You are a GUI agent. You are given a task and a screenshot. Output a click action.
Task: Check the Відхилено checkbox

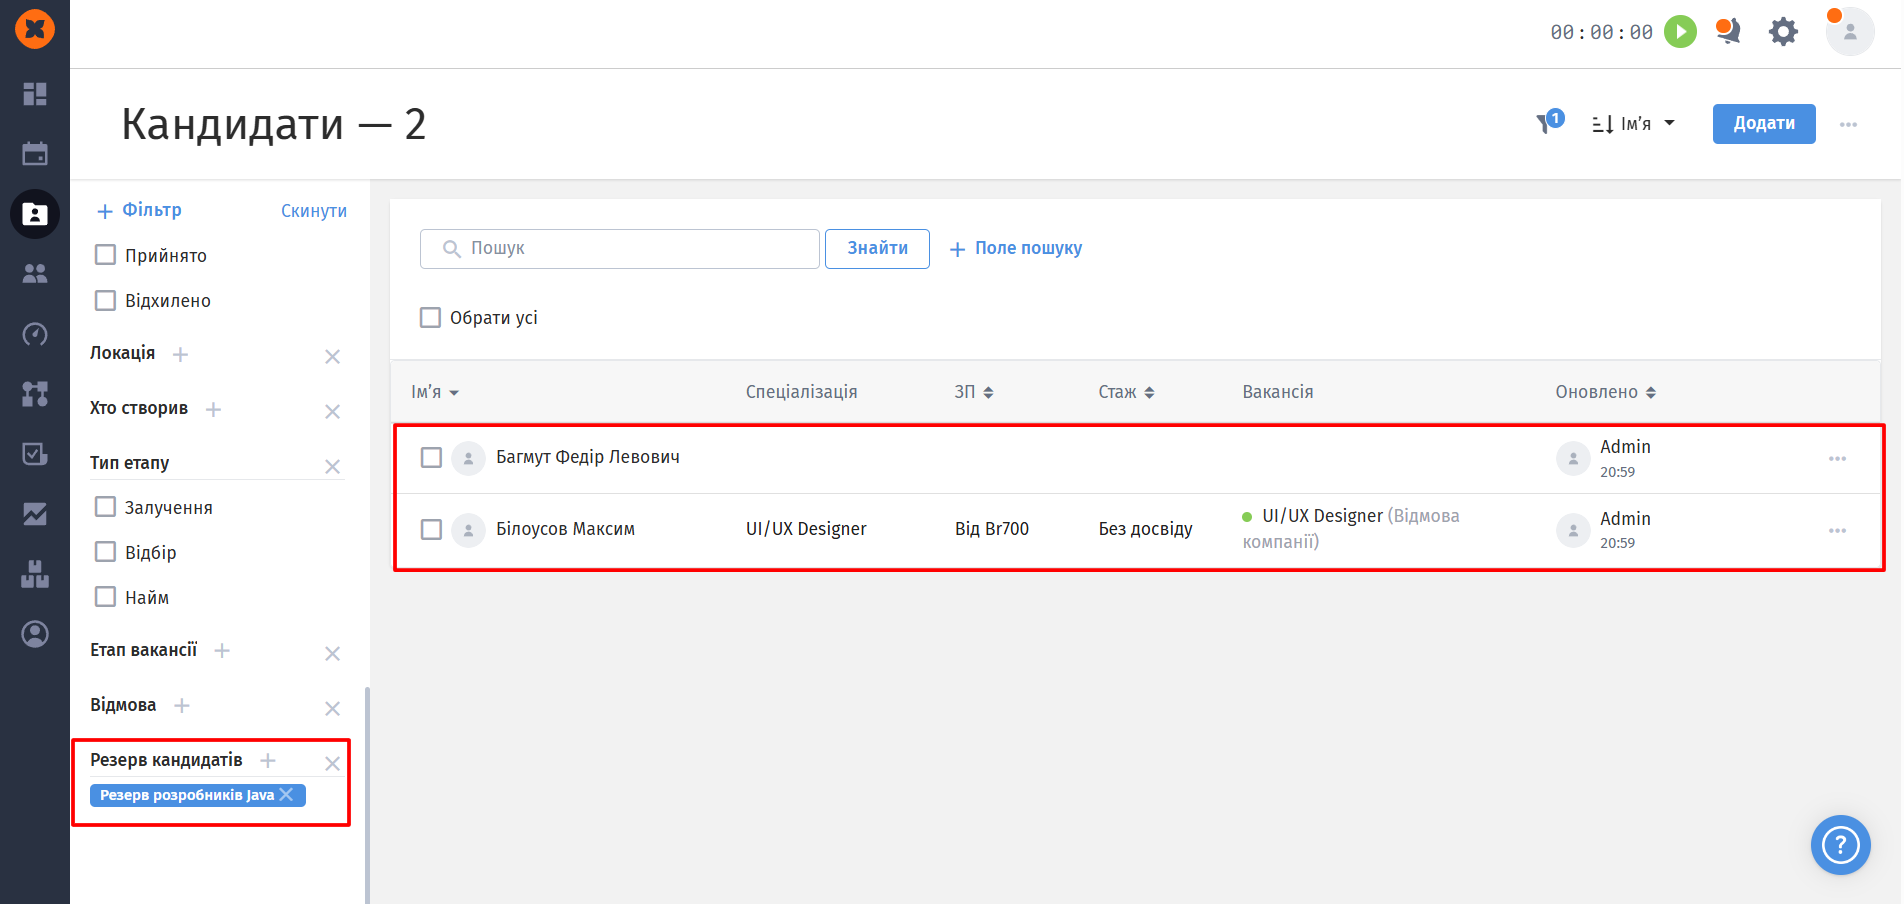pos(105,300)
